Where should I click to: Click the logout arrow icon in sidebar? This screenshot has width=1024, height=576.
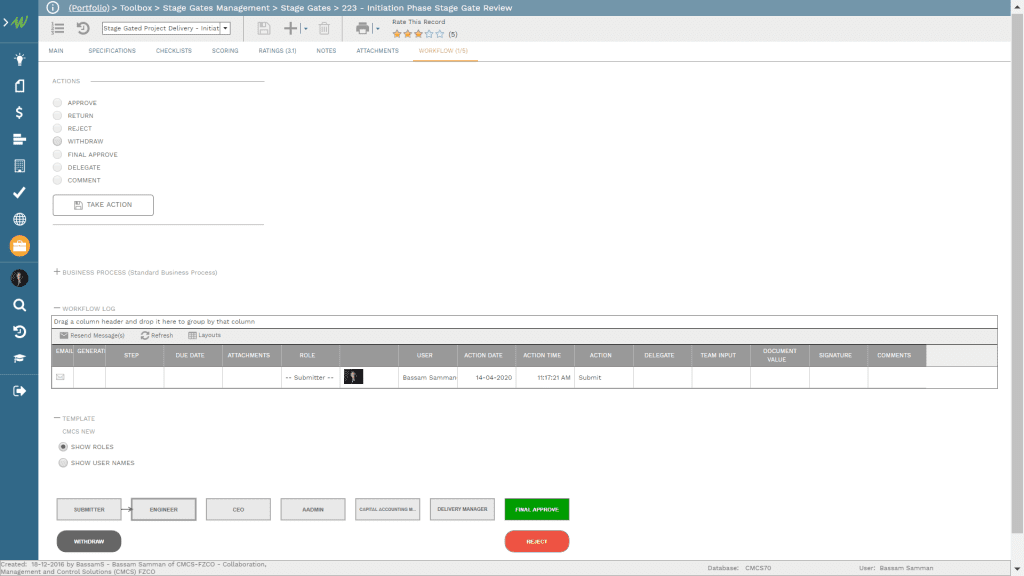[19, 391]
